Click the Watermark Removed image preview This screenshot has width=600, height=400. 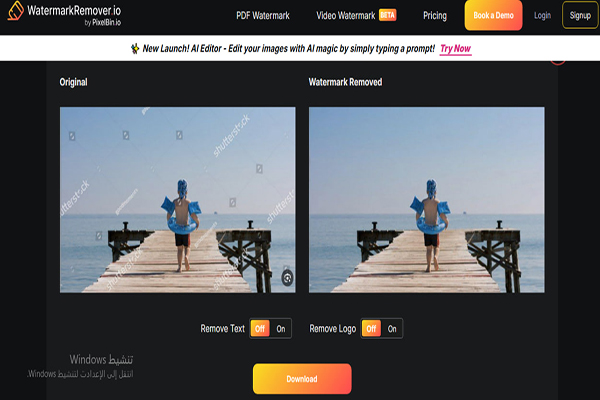(427, 200)
